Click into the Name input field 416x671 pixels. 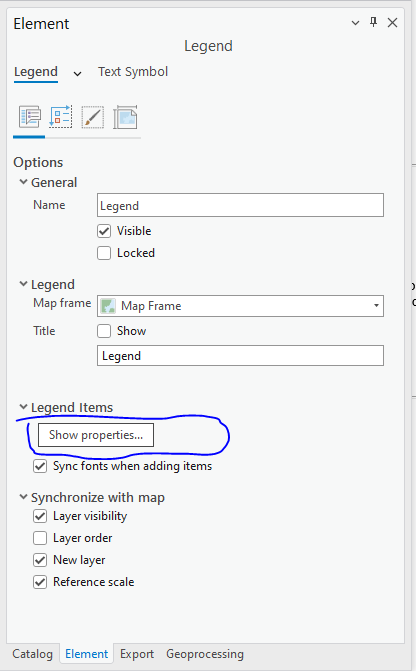click(x=240, y=205)
